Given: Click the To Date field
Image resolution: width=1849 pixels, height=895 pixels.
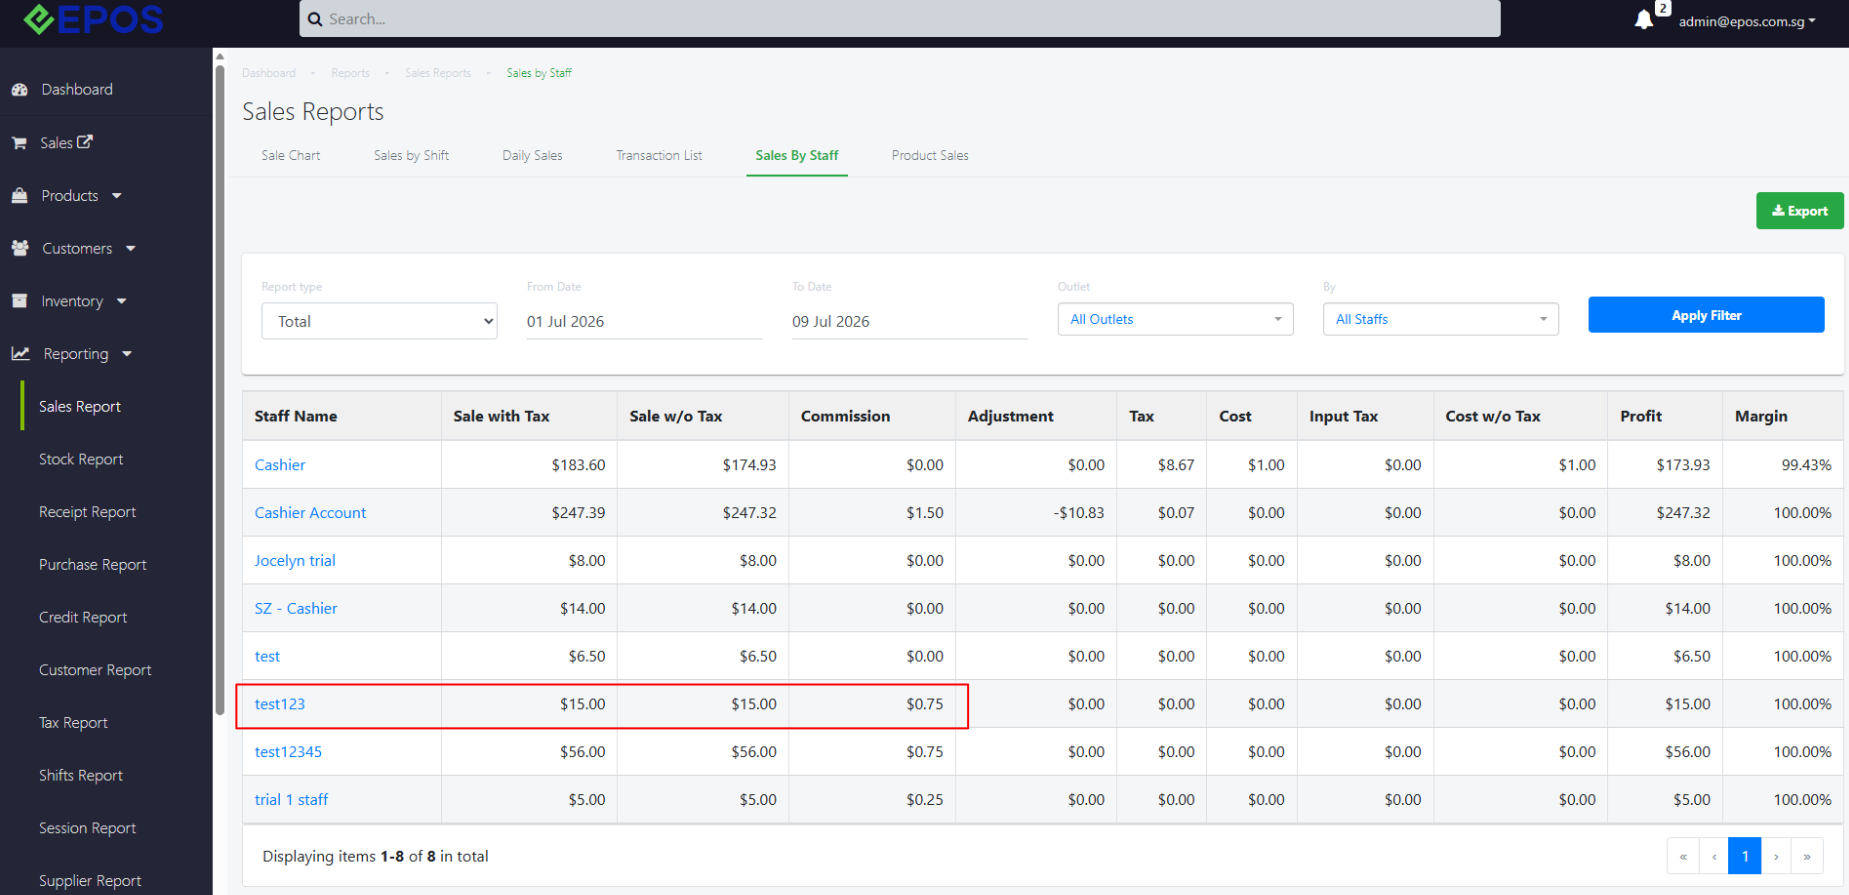Looking at the screenshot, I should (x=909, y=321).
